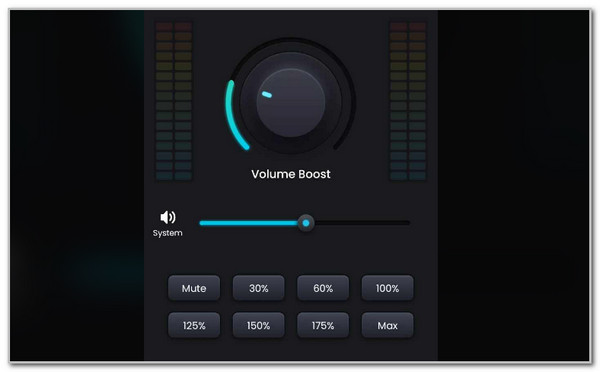600x372 pixels.
Task: Click the 'System' label under speaker
Action: (x=168, y=233)
